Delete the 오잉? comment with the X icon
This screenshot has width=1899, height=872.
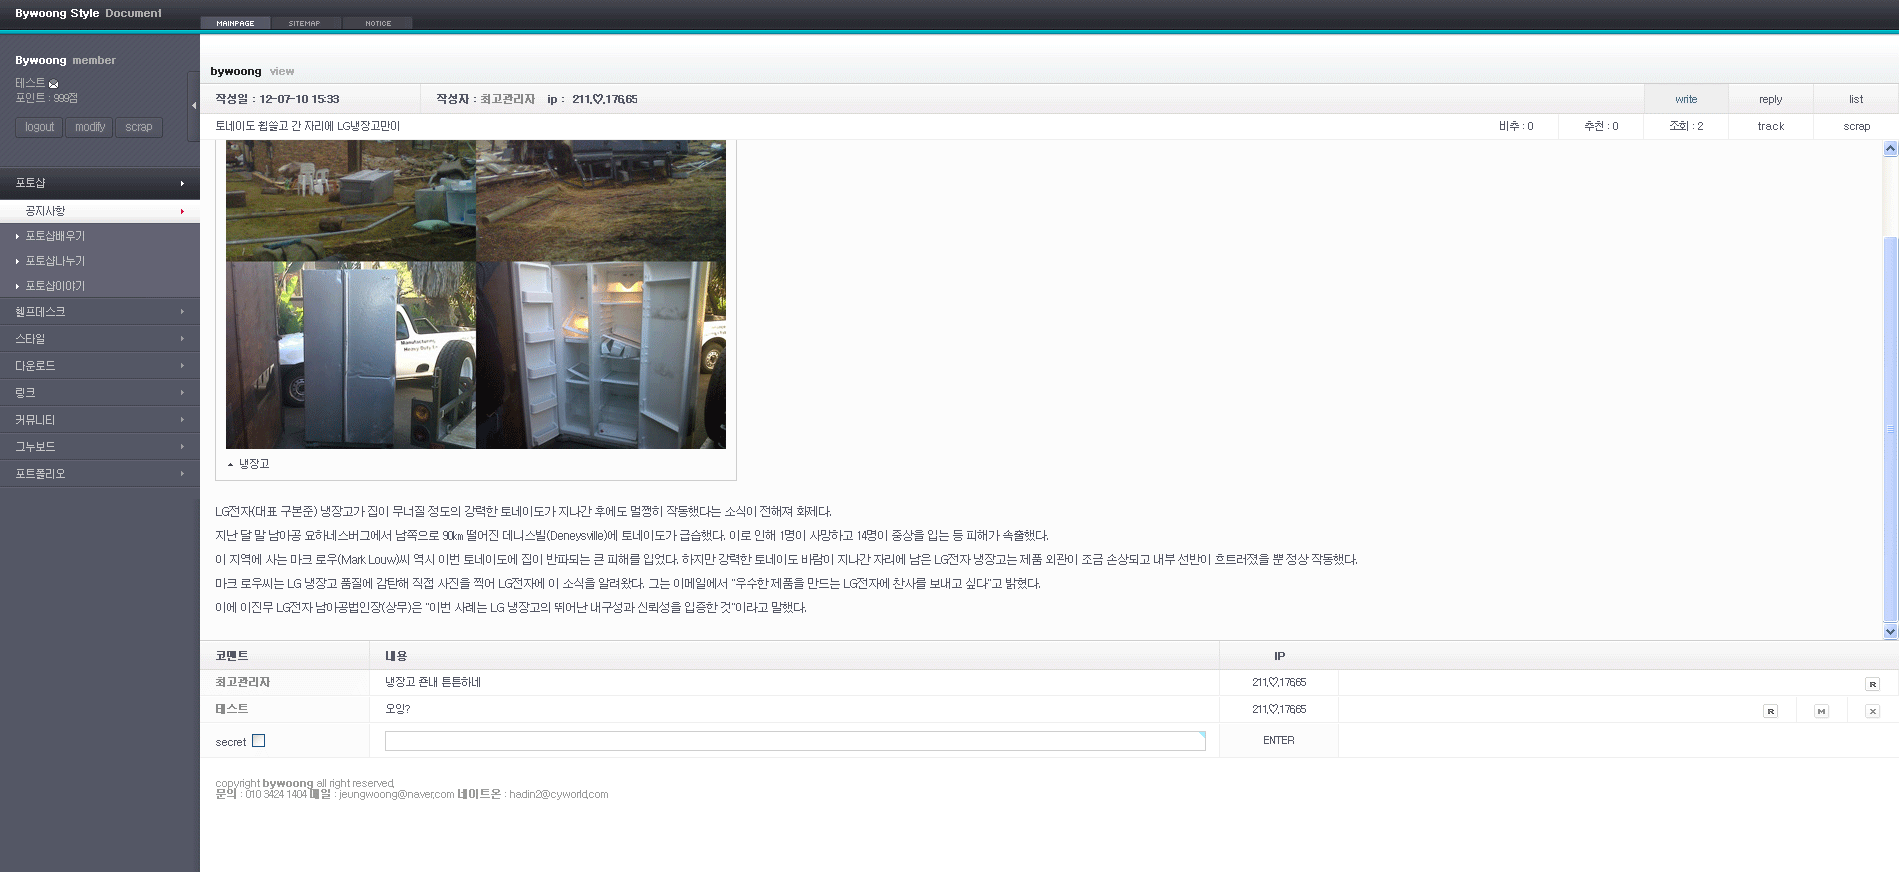[x=1872, y=711]
